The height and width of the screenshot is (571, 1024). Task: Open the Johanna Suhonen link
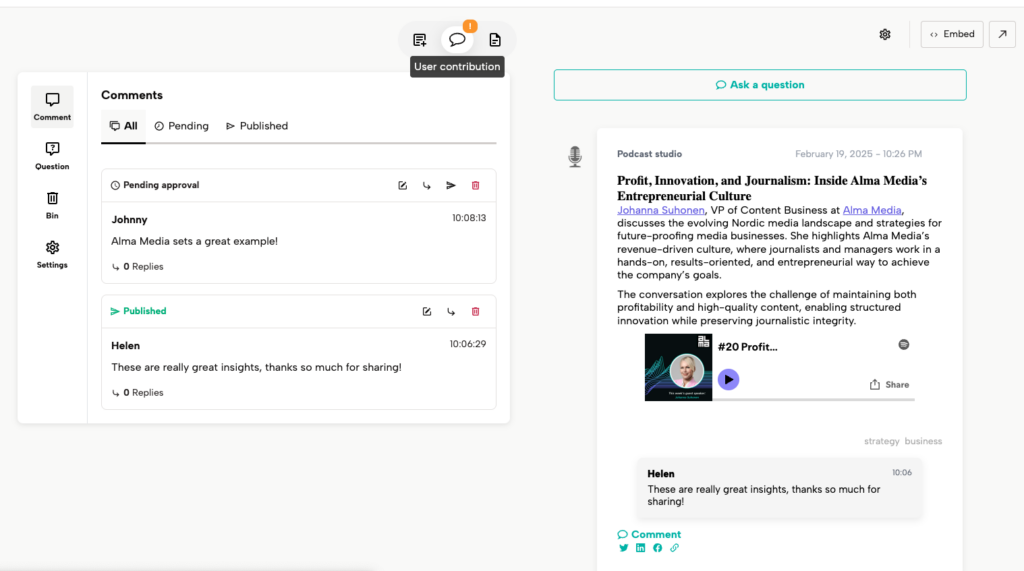(661, 210)
